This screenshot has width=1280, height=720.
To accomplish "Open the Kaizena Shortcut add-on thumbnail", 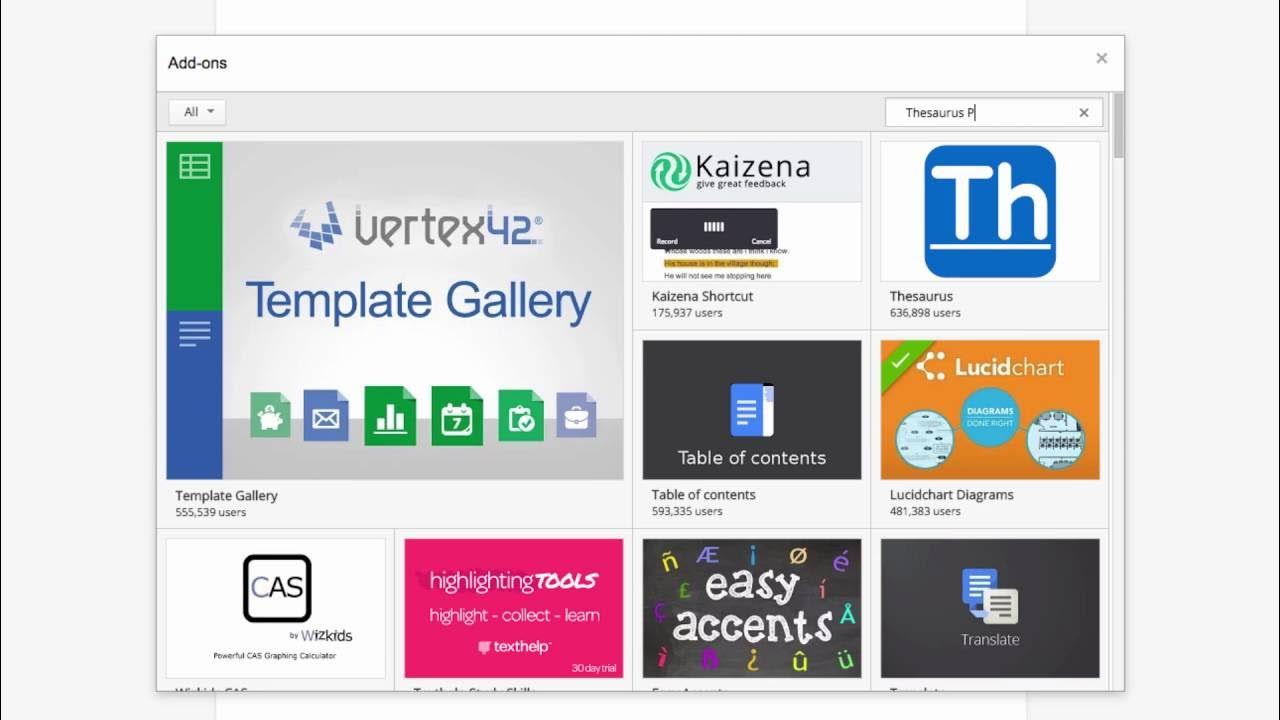I will click(752, 211).
